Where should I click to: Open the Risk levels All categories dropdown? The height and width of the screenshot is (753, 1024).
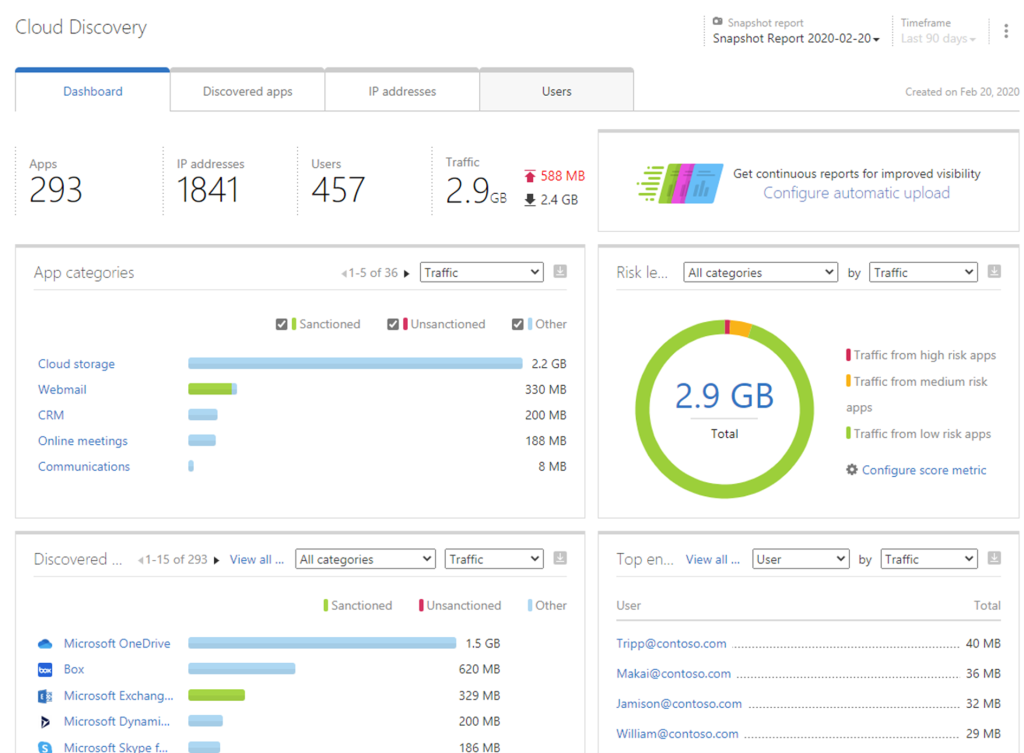[x=760, y=272]
